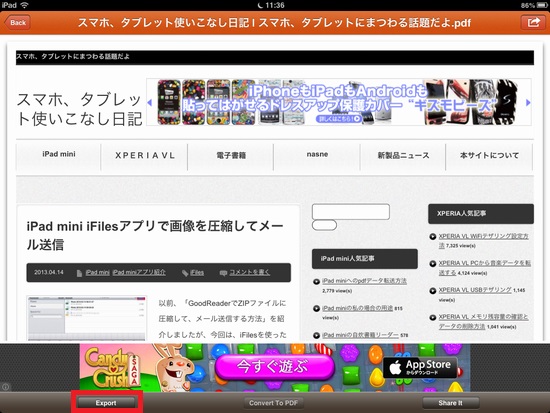Click the bullet icon beside iPad miniへのpdfデータ転送方法
Viewport: 550px width, 413px height.
[316, 281]
